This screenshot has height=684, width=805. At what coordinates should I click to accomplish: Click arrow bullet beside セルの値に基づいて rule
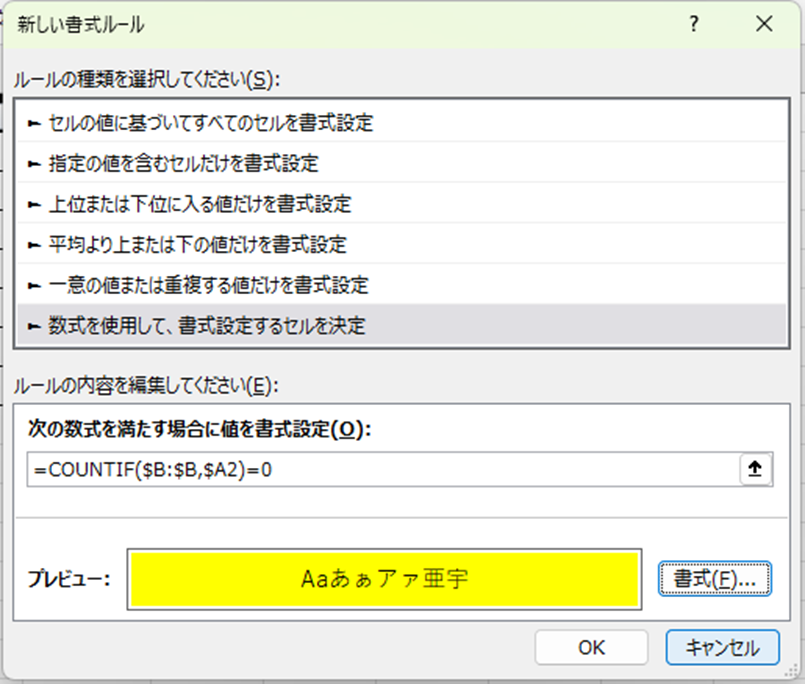point(35,124)
